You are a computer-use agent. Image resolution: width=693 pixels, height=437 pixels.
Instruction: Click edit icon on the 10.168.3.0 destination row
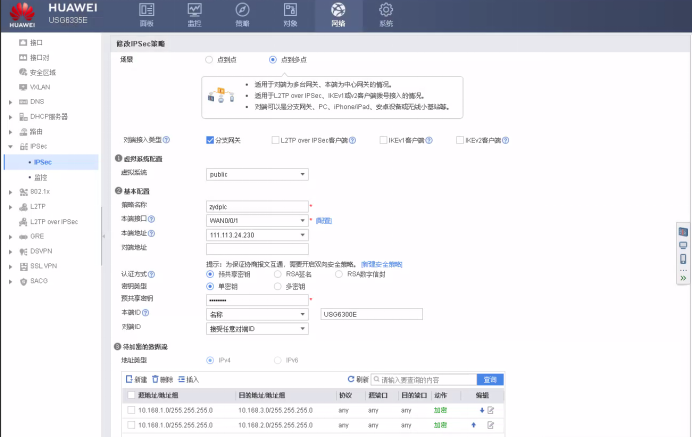pyautogui.click(x=490, y=410)
